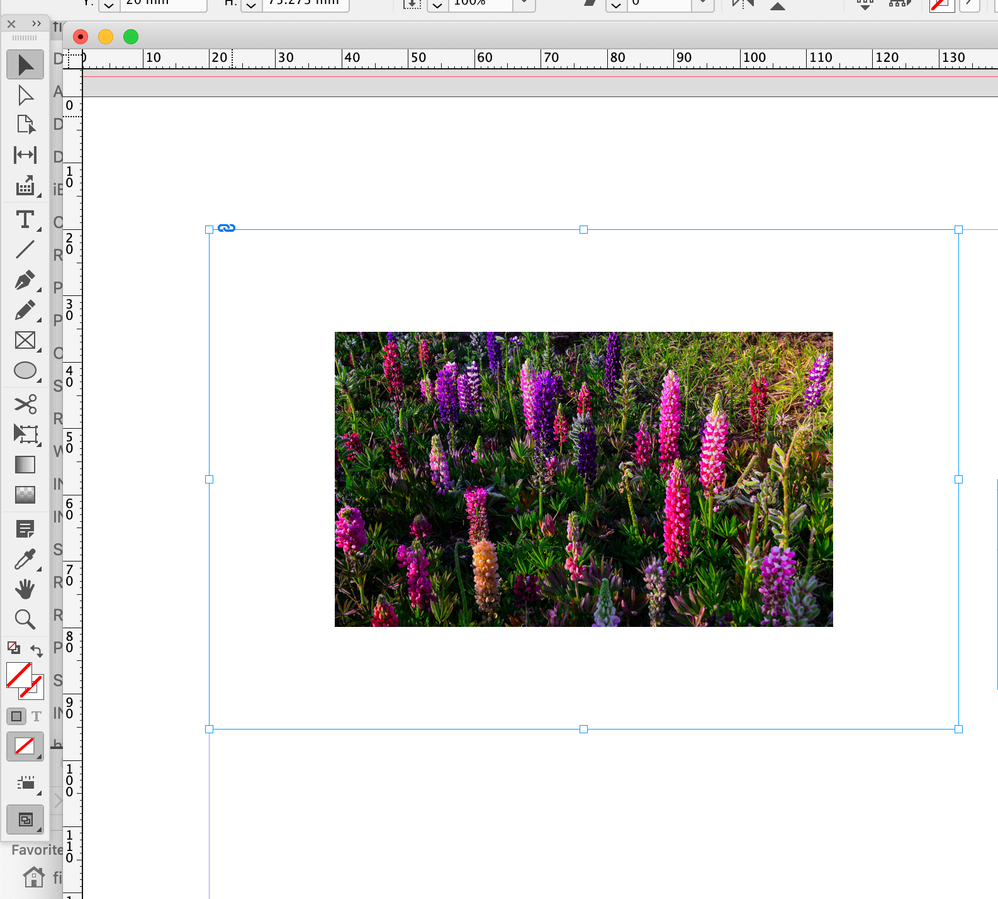Select the Pencil tool
The height and width of the screenshot is (899, 998).
pyautogui.click(x=25, y=311)
